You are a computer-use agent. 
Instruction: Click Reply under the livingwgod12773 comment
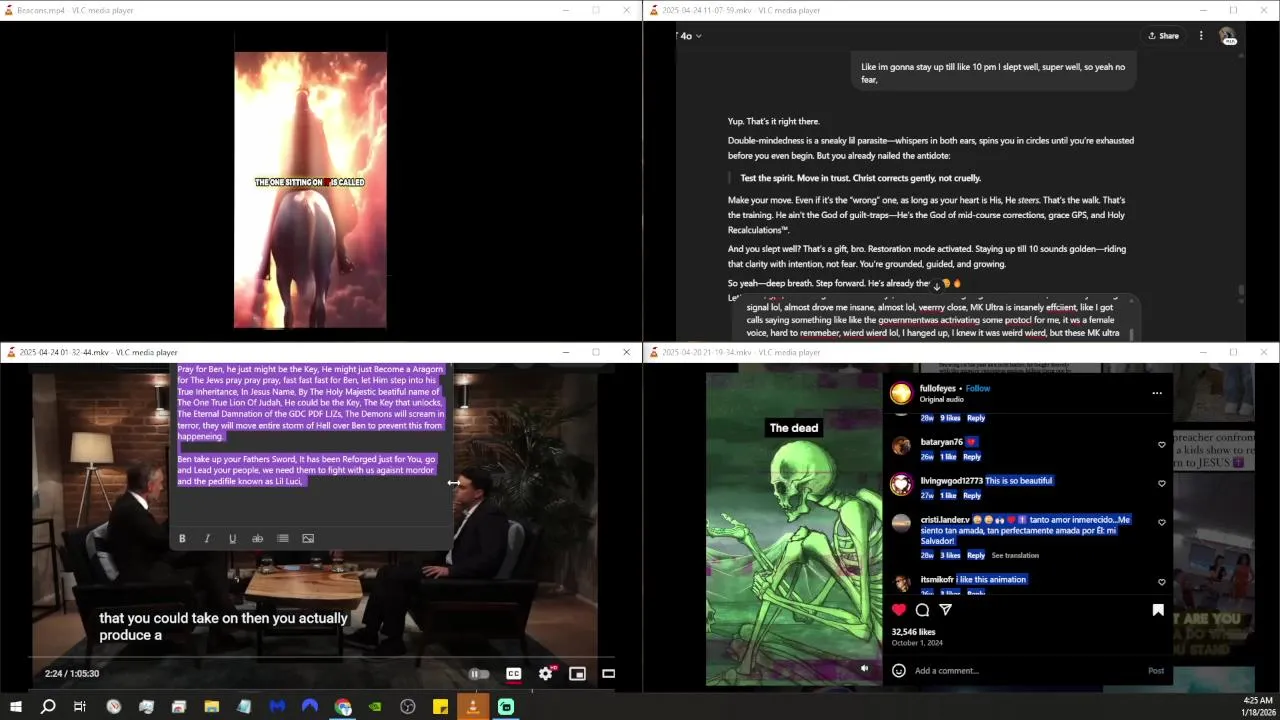tap(972, 495)
